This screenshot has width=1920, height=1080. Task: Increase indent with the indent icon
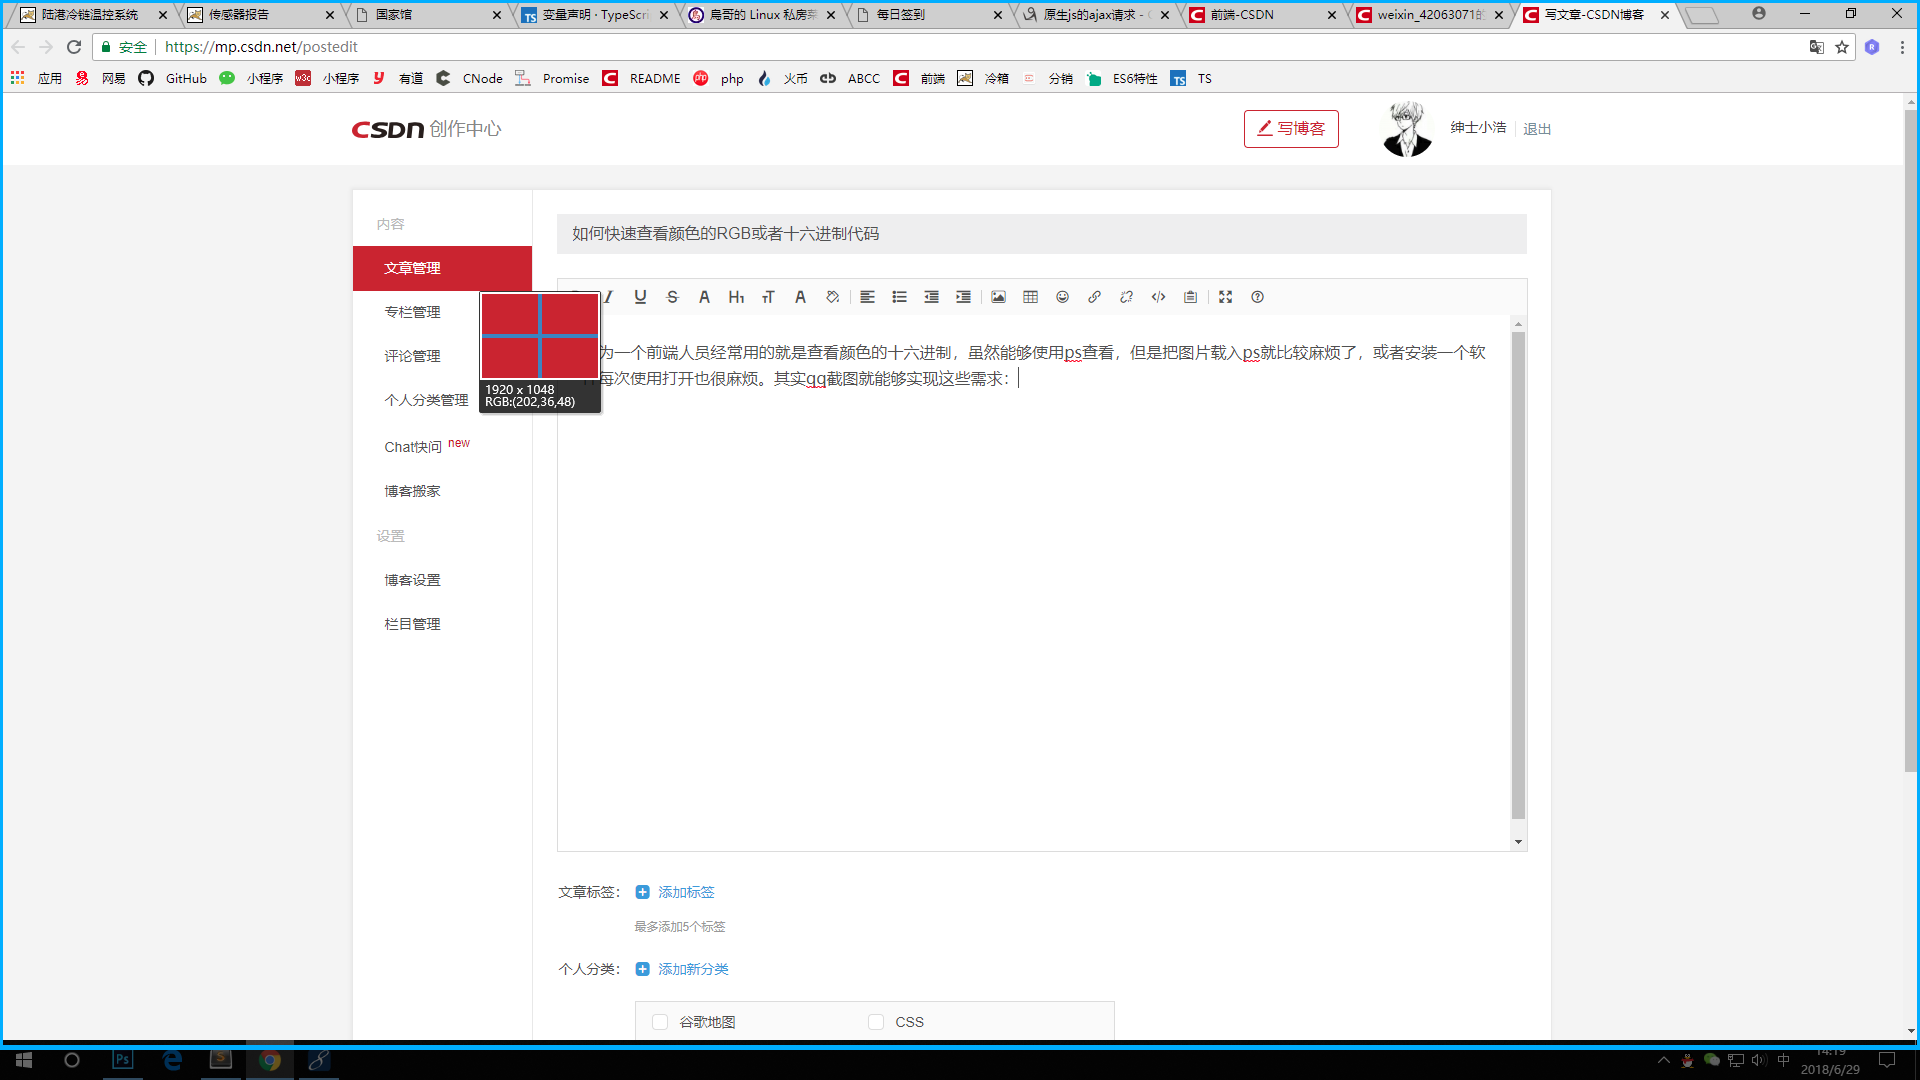click(963, 297)
